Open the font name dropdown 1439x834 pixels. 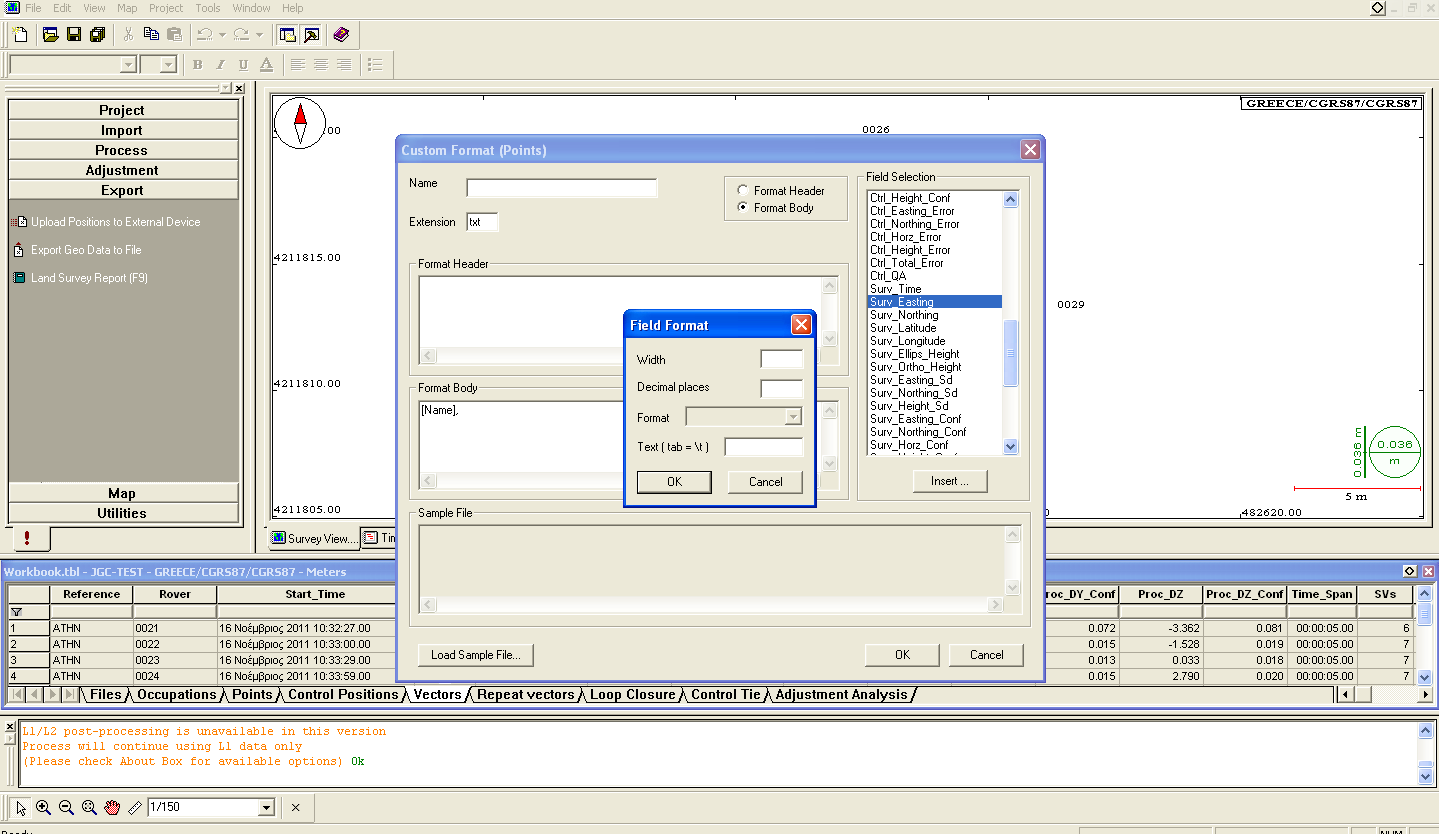click(x=128, y=65)
